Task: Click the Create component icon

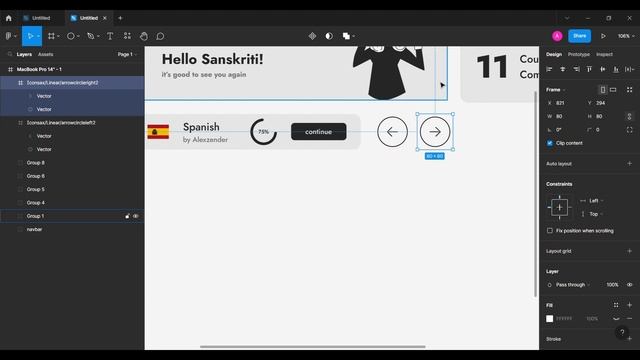Action: pos(312,36)
